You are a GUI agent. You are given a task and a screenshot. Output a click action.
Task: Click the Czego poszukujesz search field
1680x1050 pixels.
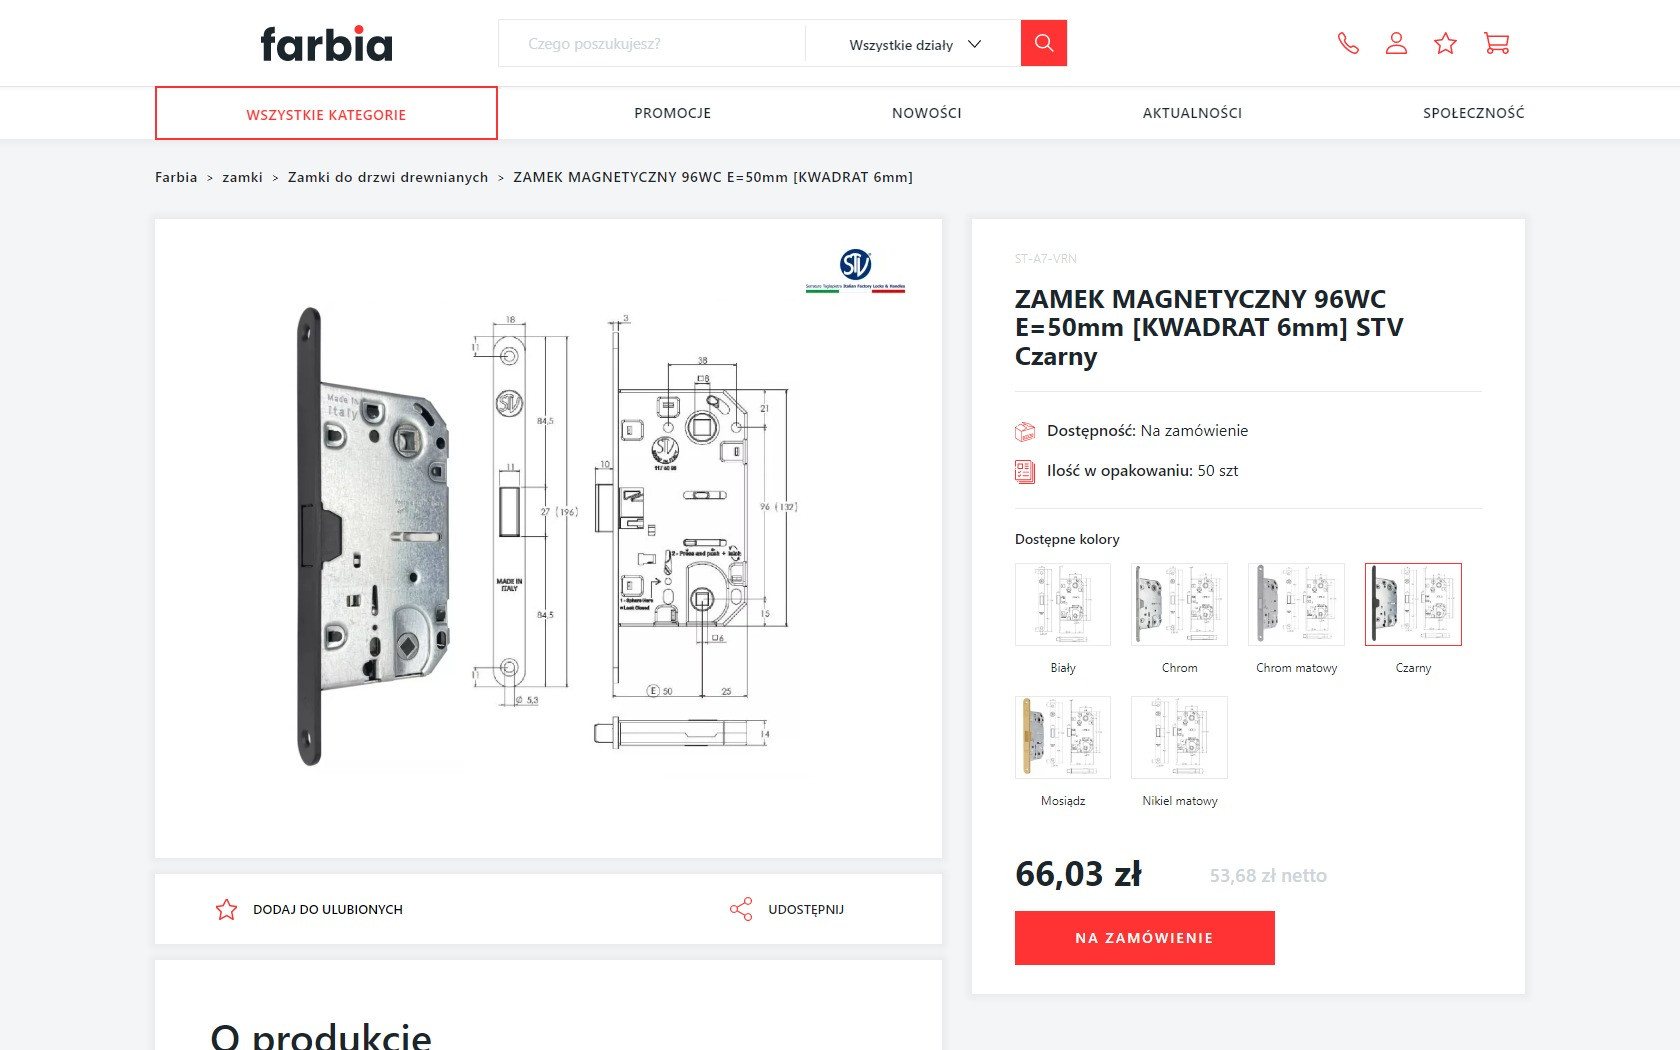point(652,44)
